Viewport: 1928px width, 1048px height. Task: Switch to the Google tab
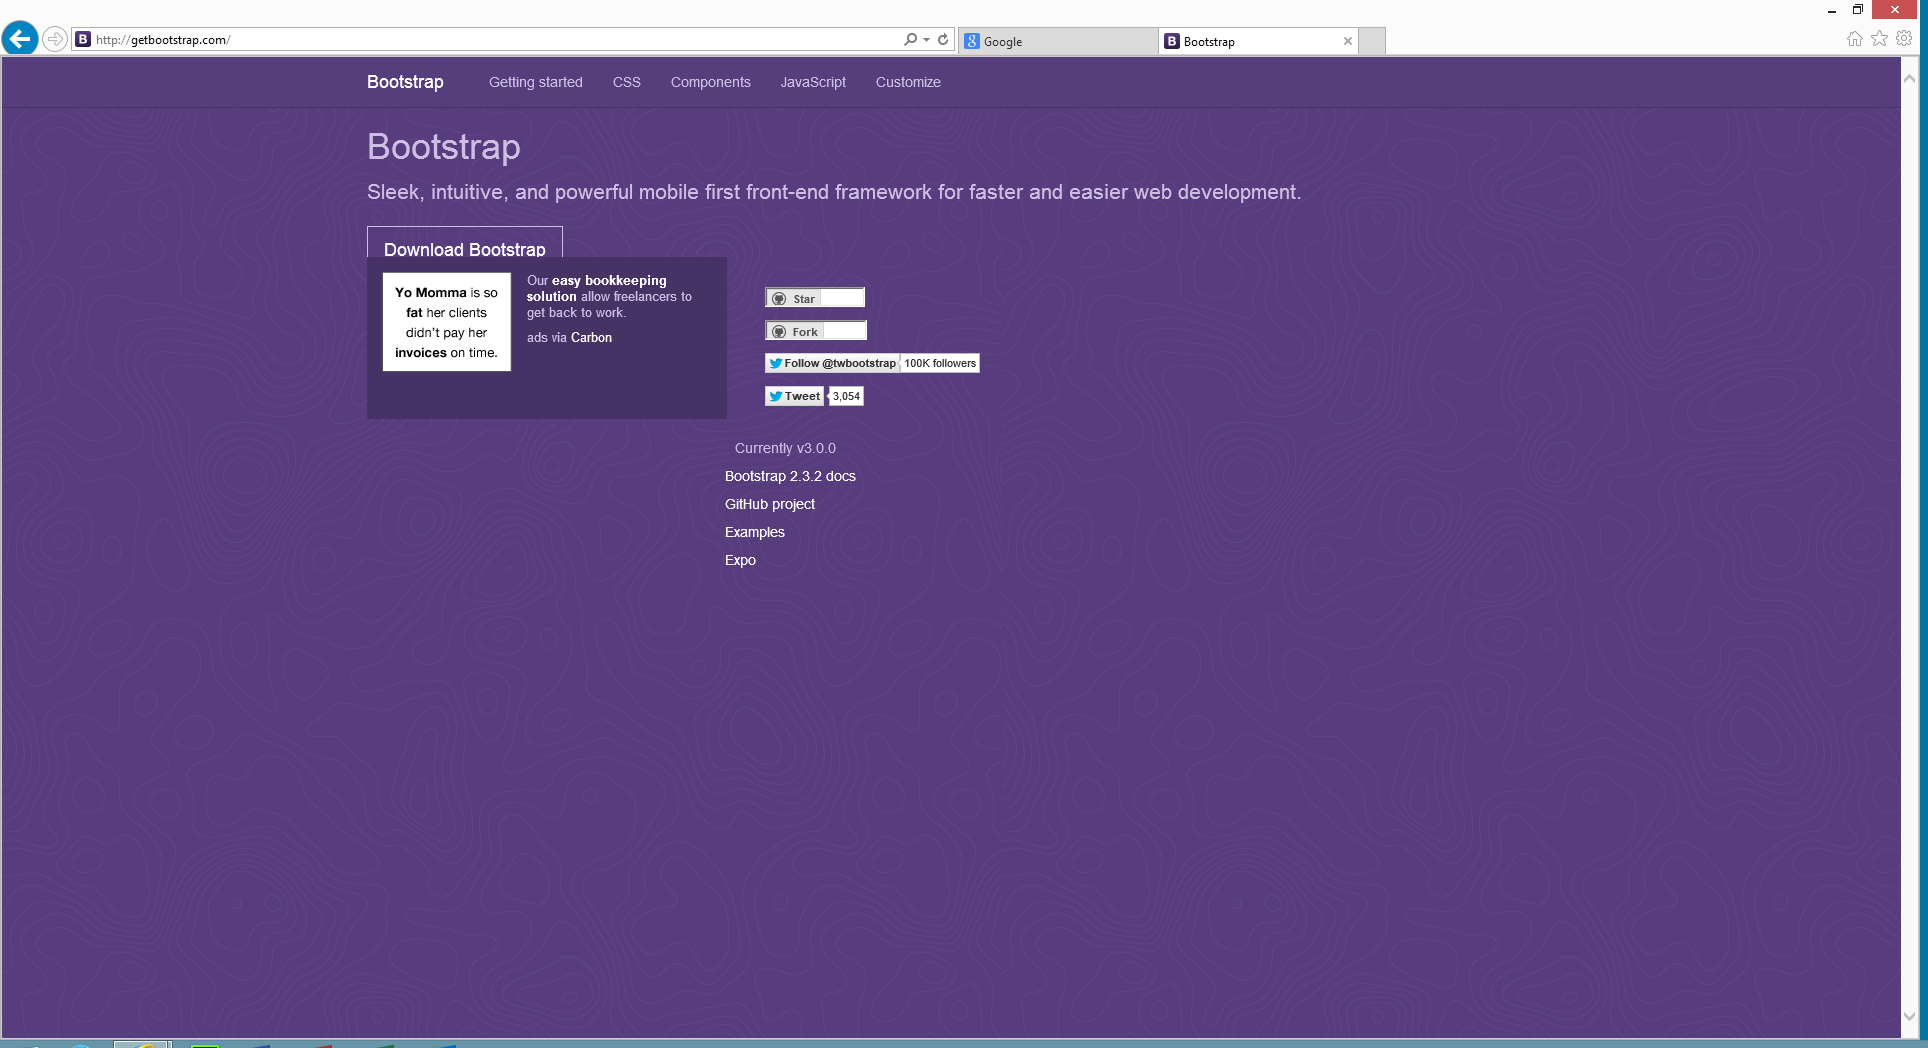1058,41
